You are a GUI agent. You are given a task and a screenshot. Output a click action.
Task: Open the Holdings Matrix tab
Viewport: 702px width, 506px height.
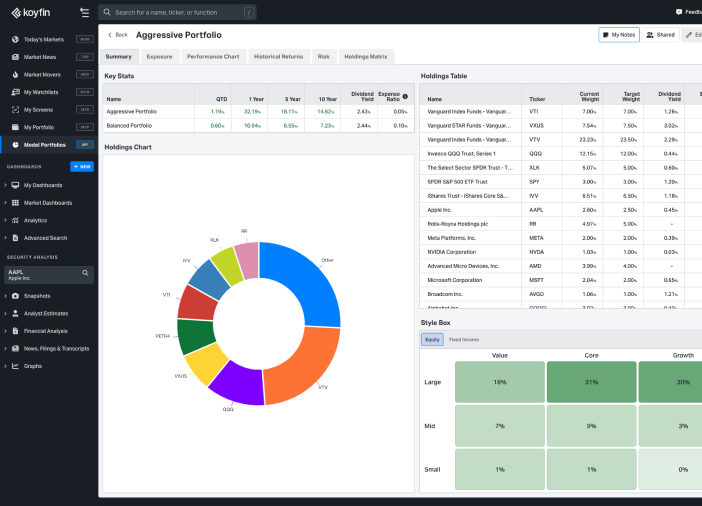pyautogui.click(x=366, y=56)
